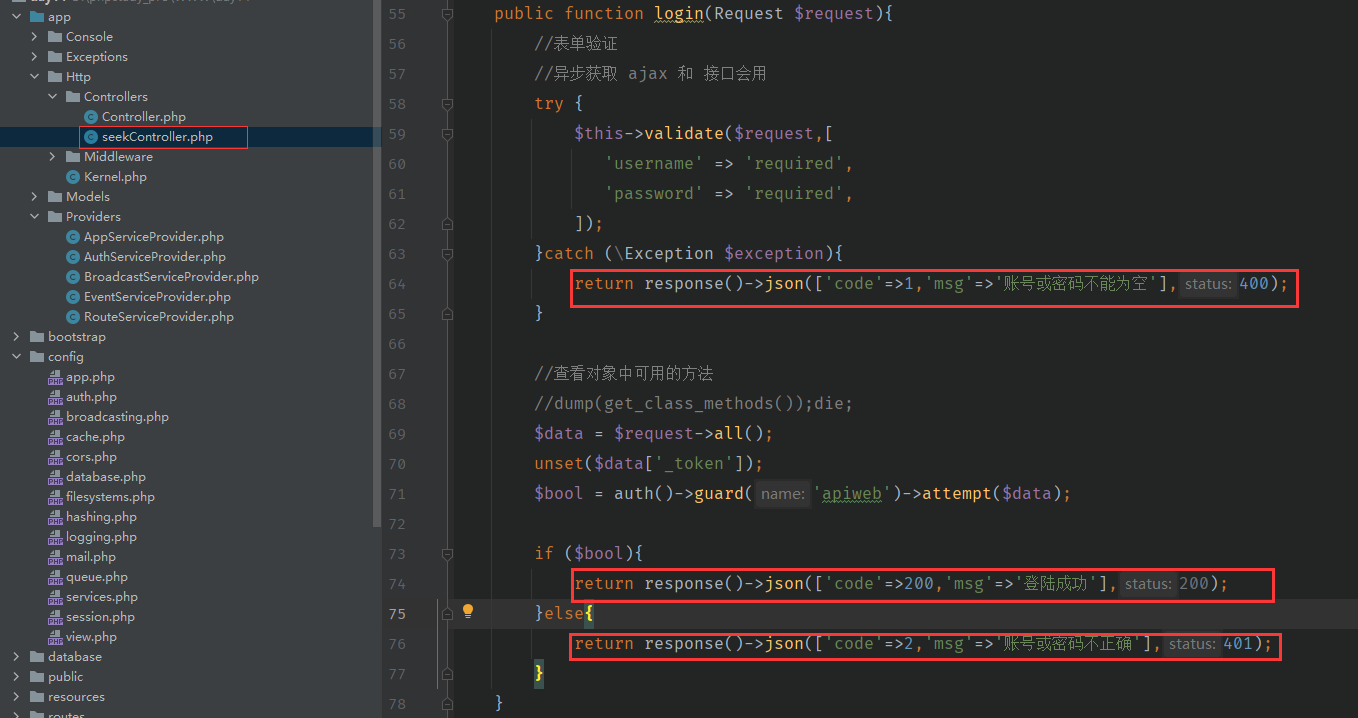Open the lightbulb intention actions on line 75
1358x718 pixels.
pyautogui.click(x=468, y=613)
